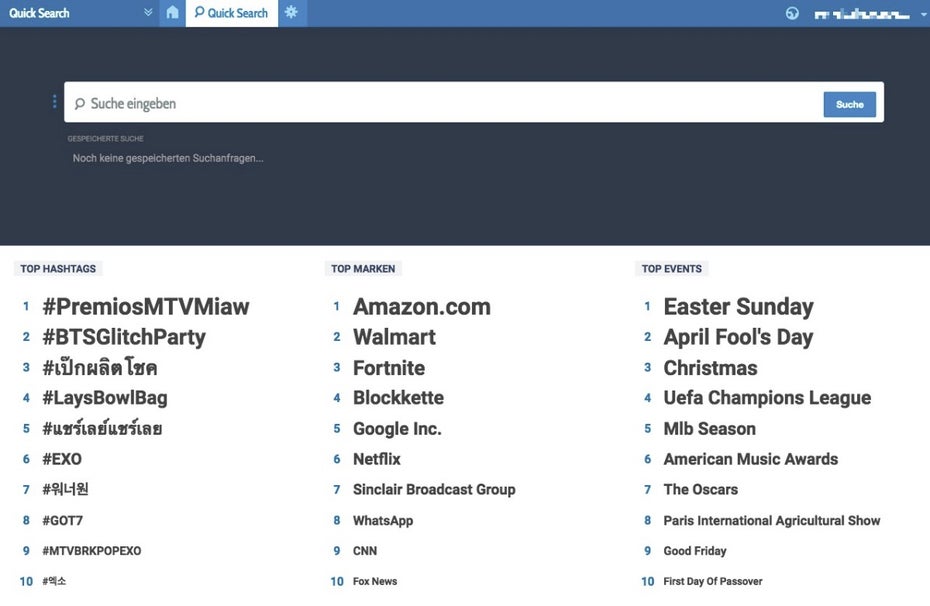Click the user account name in header

[x=862, y=14]
